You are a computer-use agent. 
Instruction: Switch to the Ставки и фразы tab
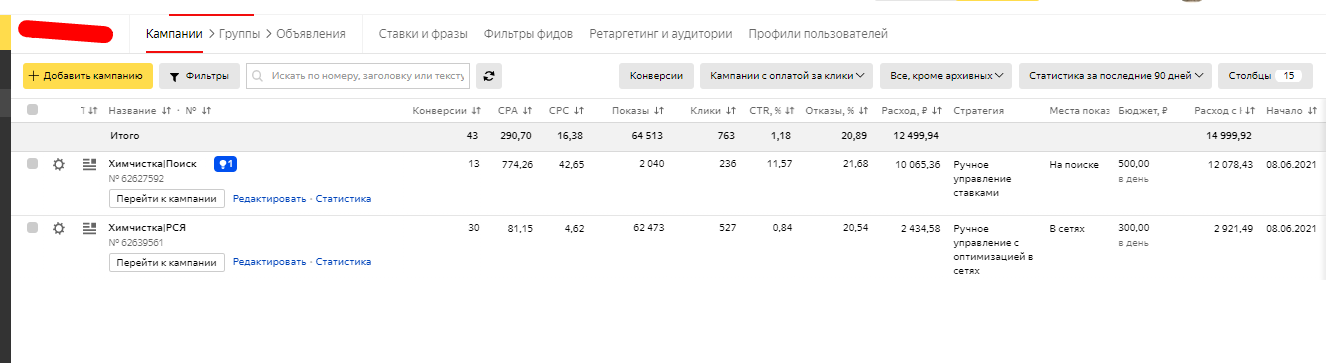(x=423, y=34)
